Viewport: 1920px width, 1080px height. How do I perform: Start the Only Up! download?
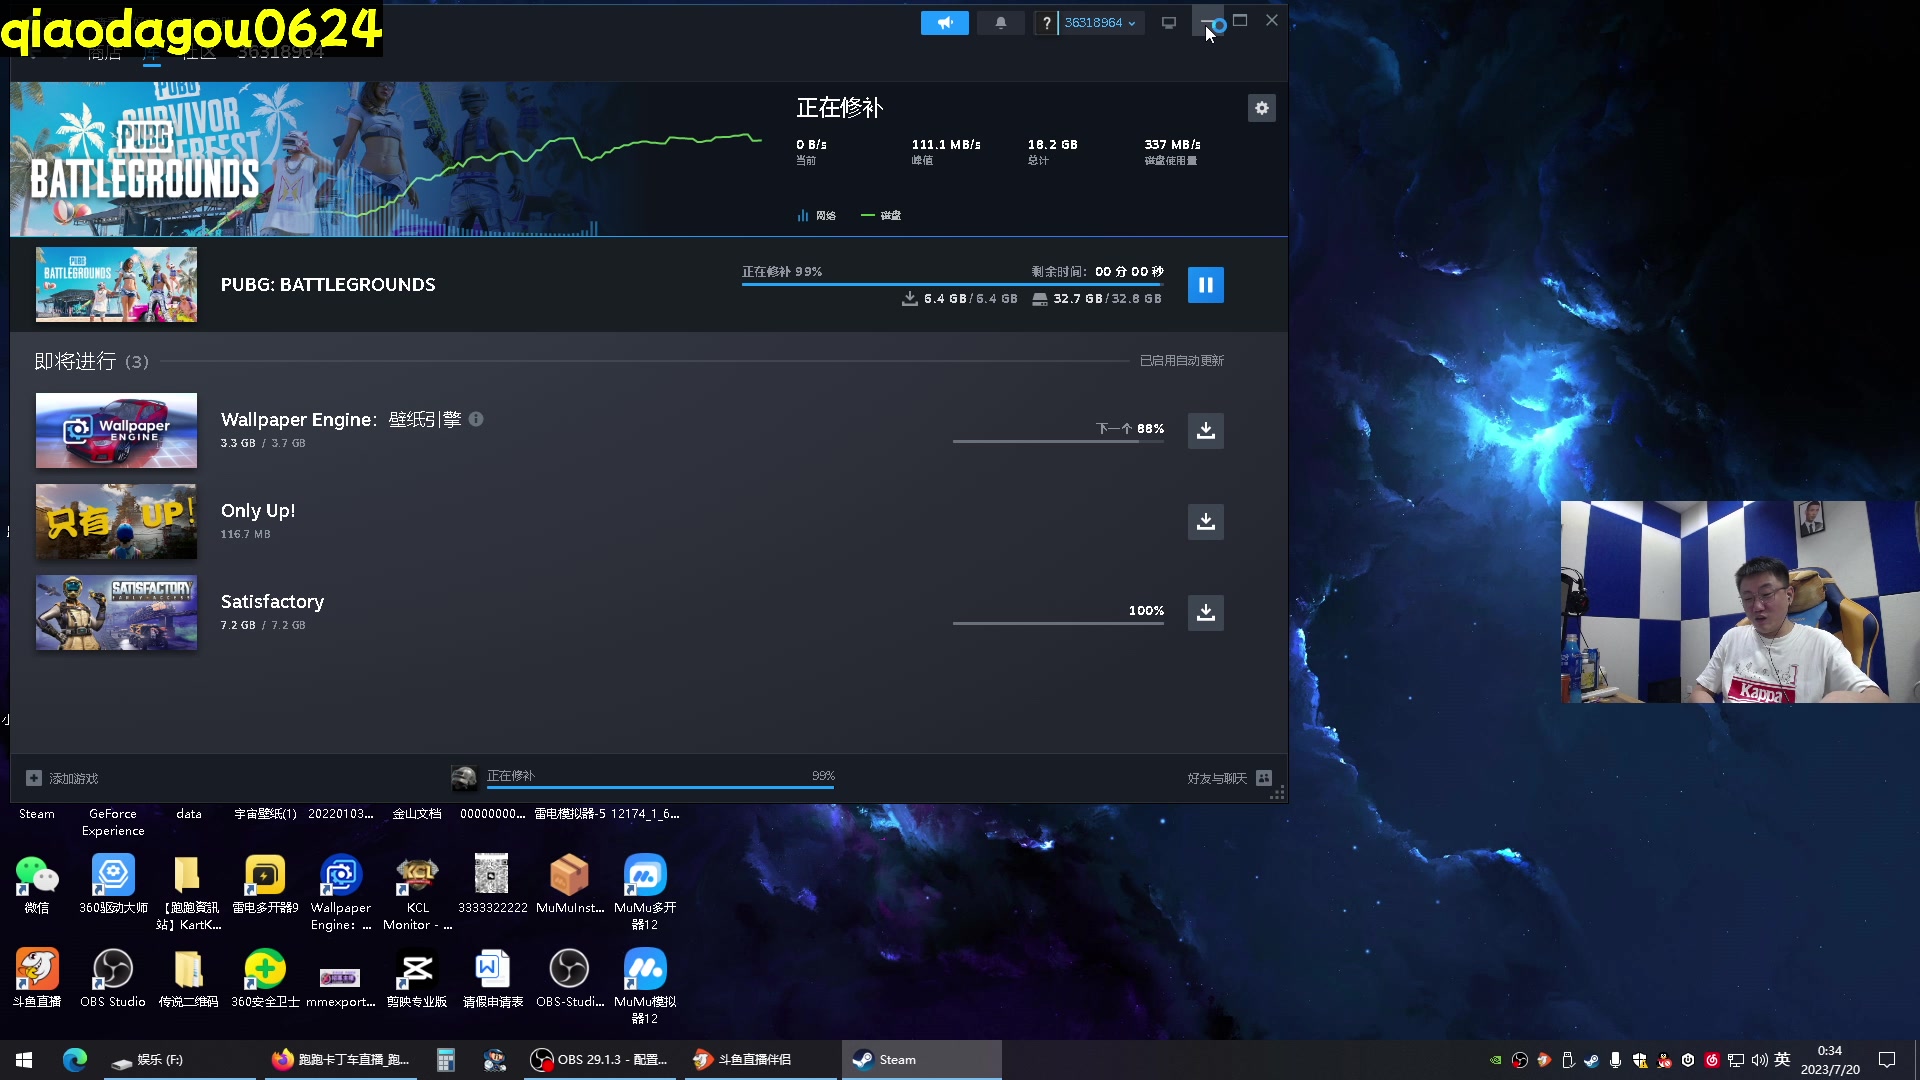click(1205, 521)
